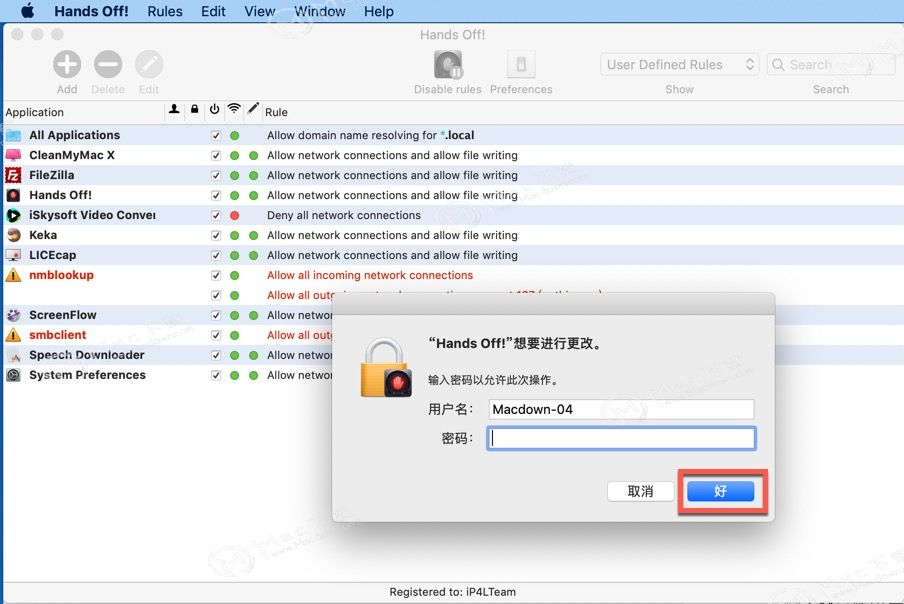Toggle the ScreenFlow rule checkbox
The image size is (904, 604).
[216, 315]
